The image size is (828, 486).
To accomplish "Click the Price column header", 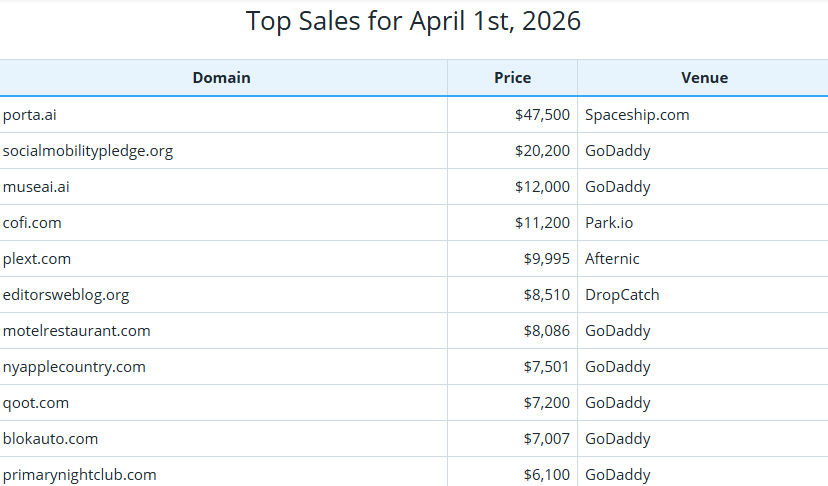I will (x=512, y=78).
